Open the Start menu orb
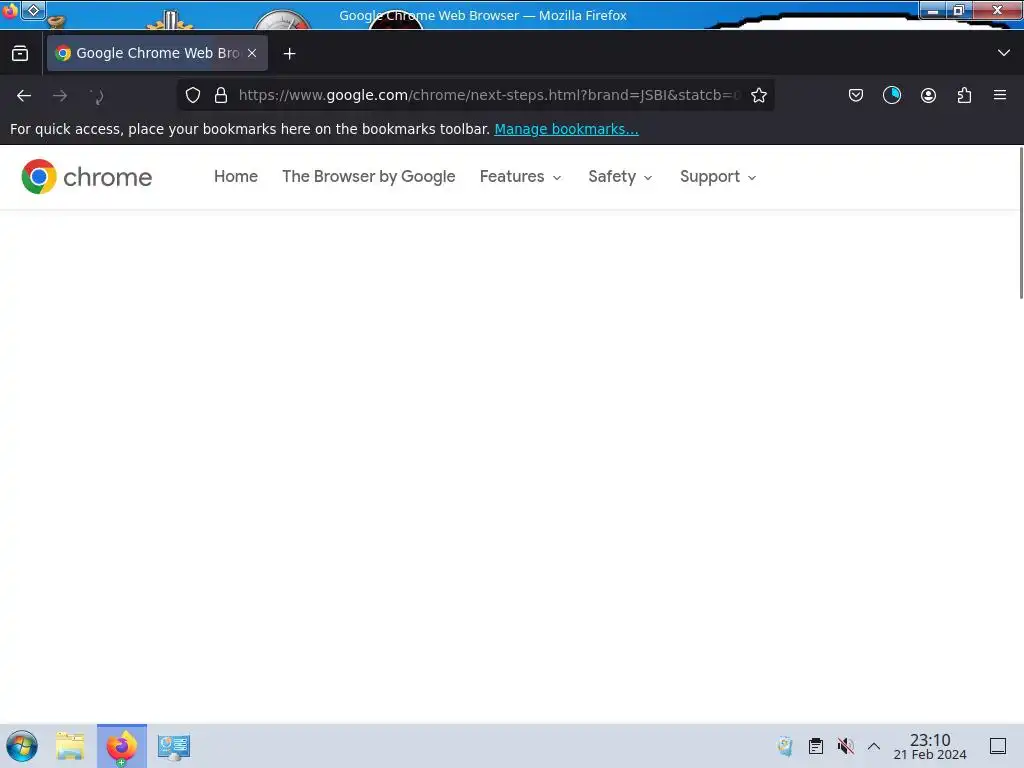 coord(22,746)
